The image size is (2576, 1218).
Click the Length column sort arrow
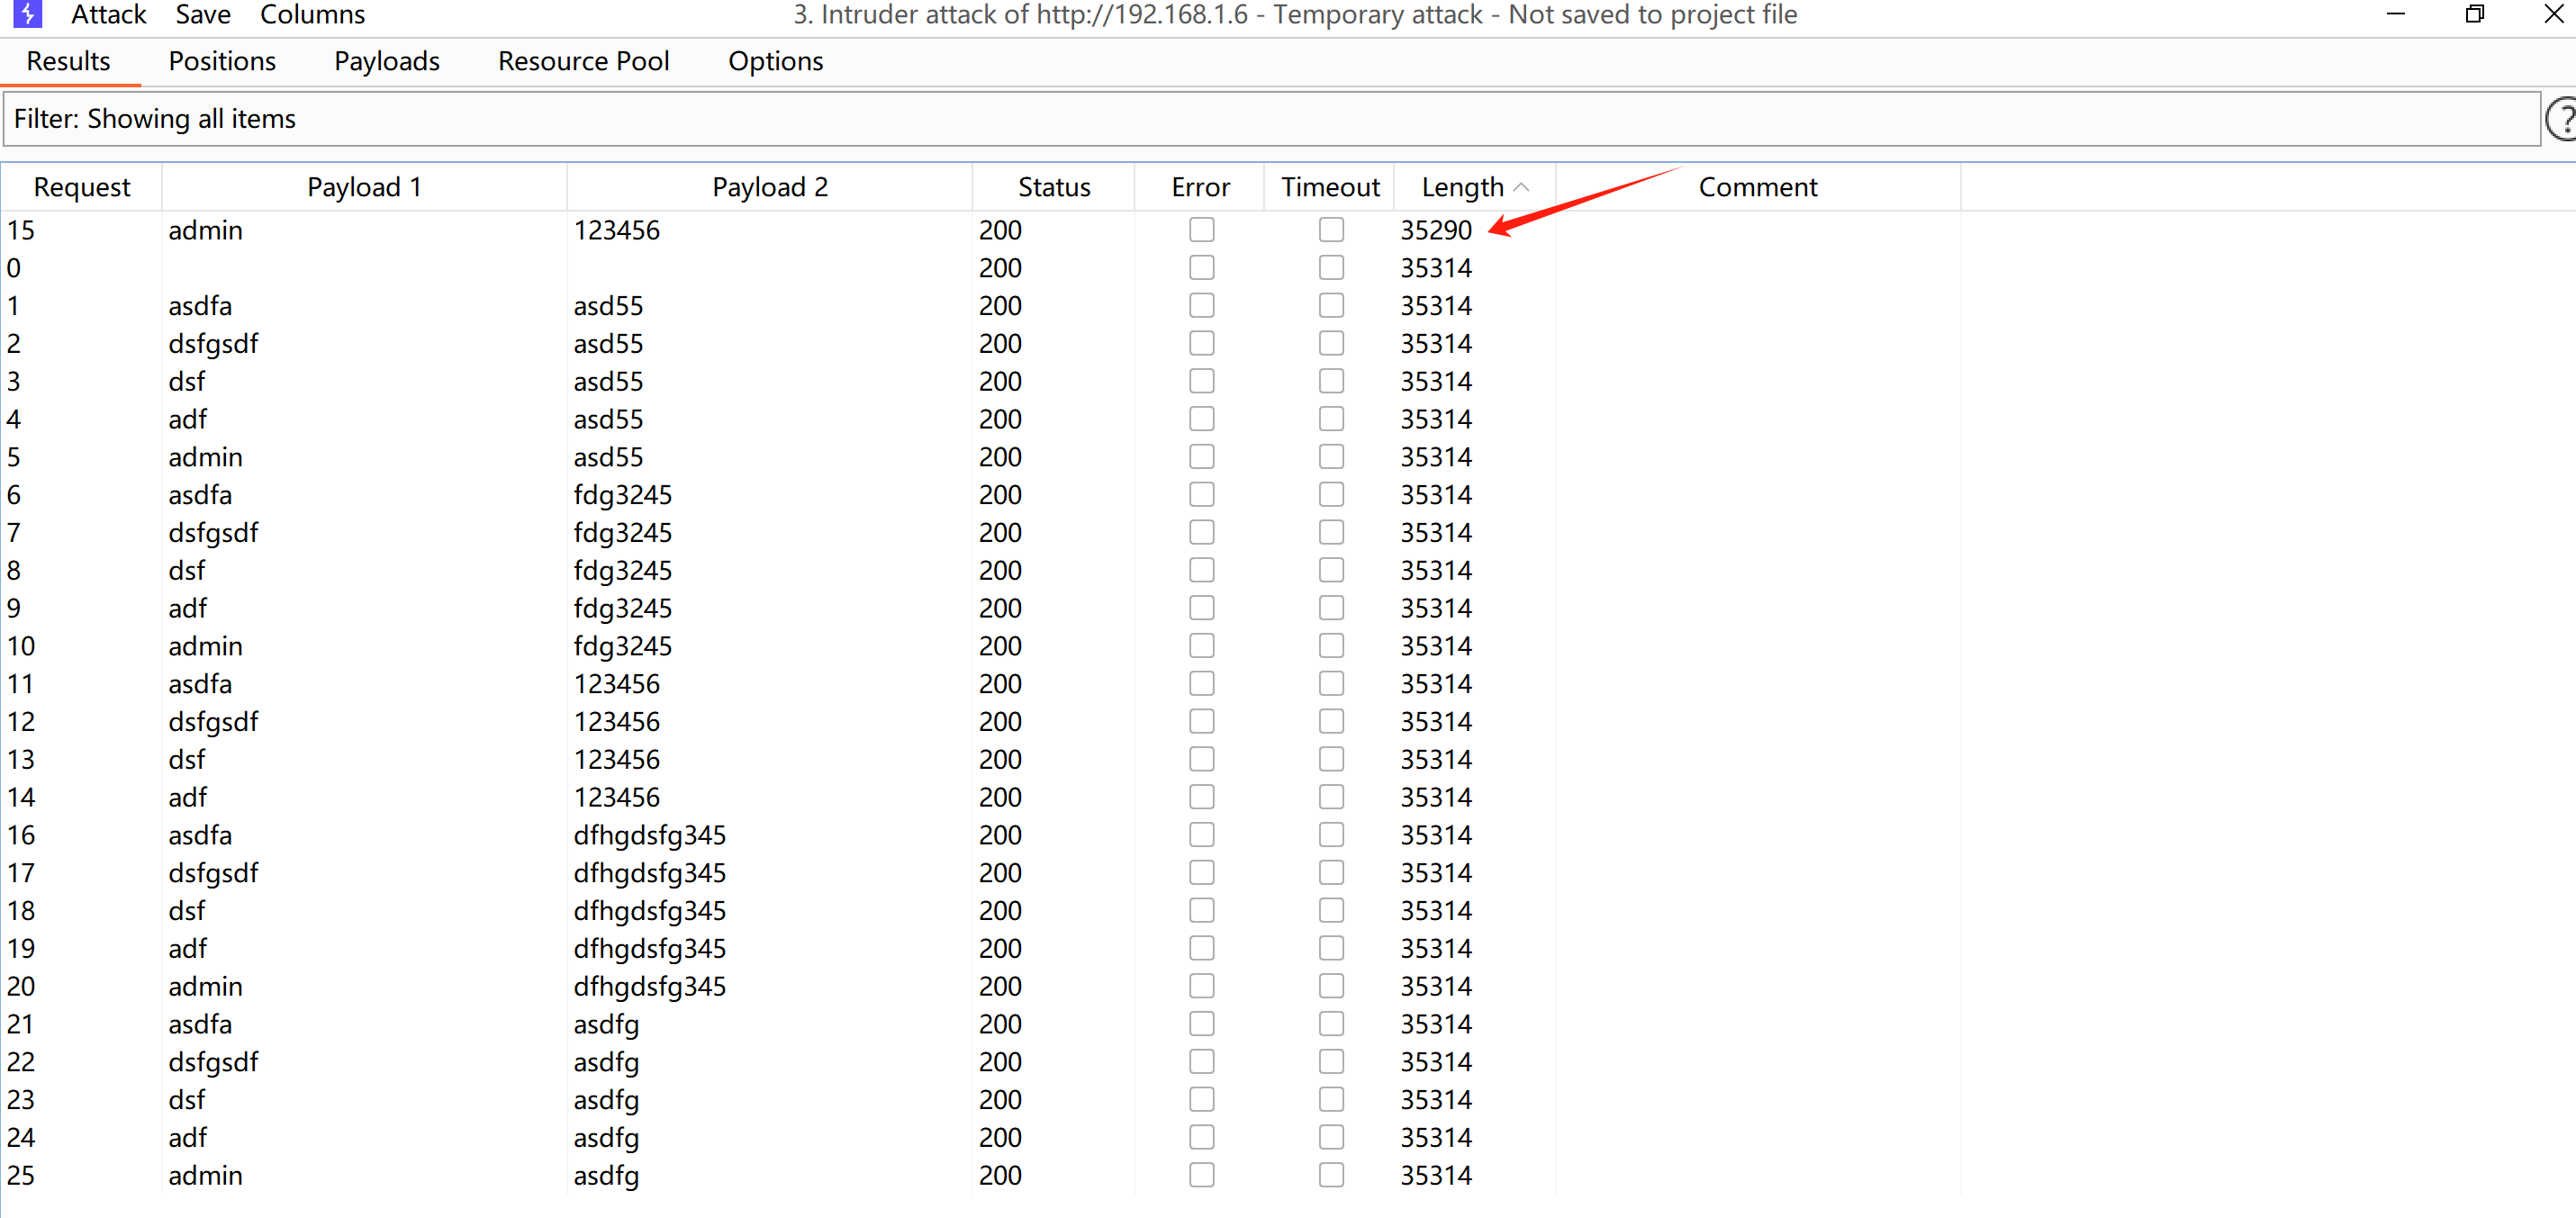click(1522, 187)
